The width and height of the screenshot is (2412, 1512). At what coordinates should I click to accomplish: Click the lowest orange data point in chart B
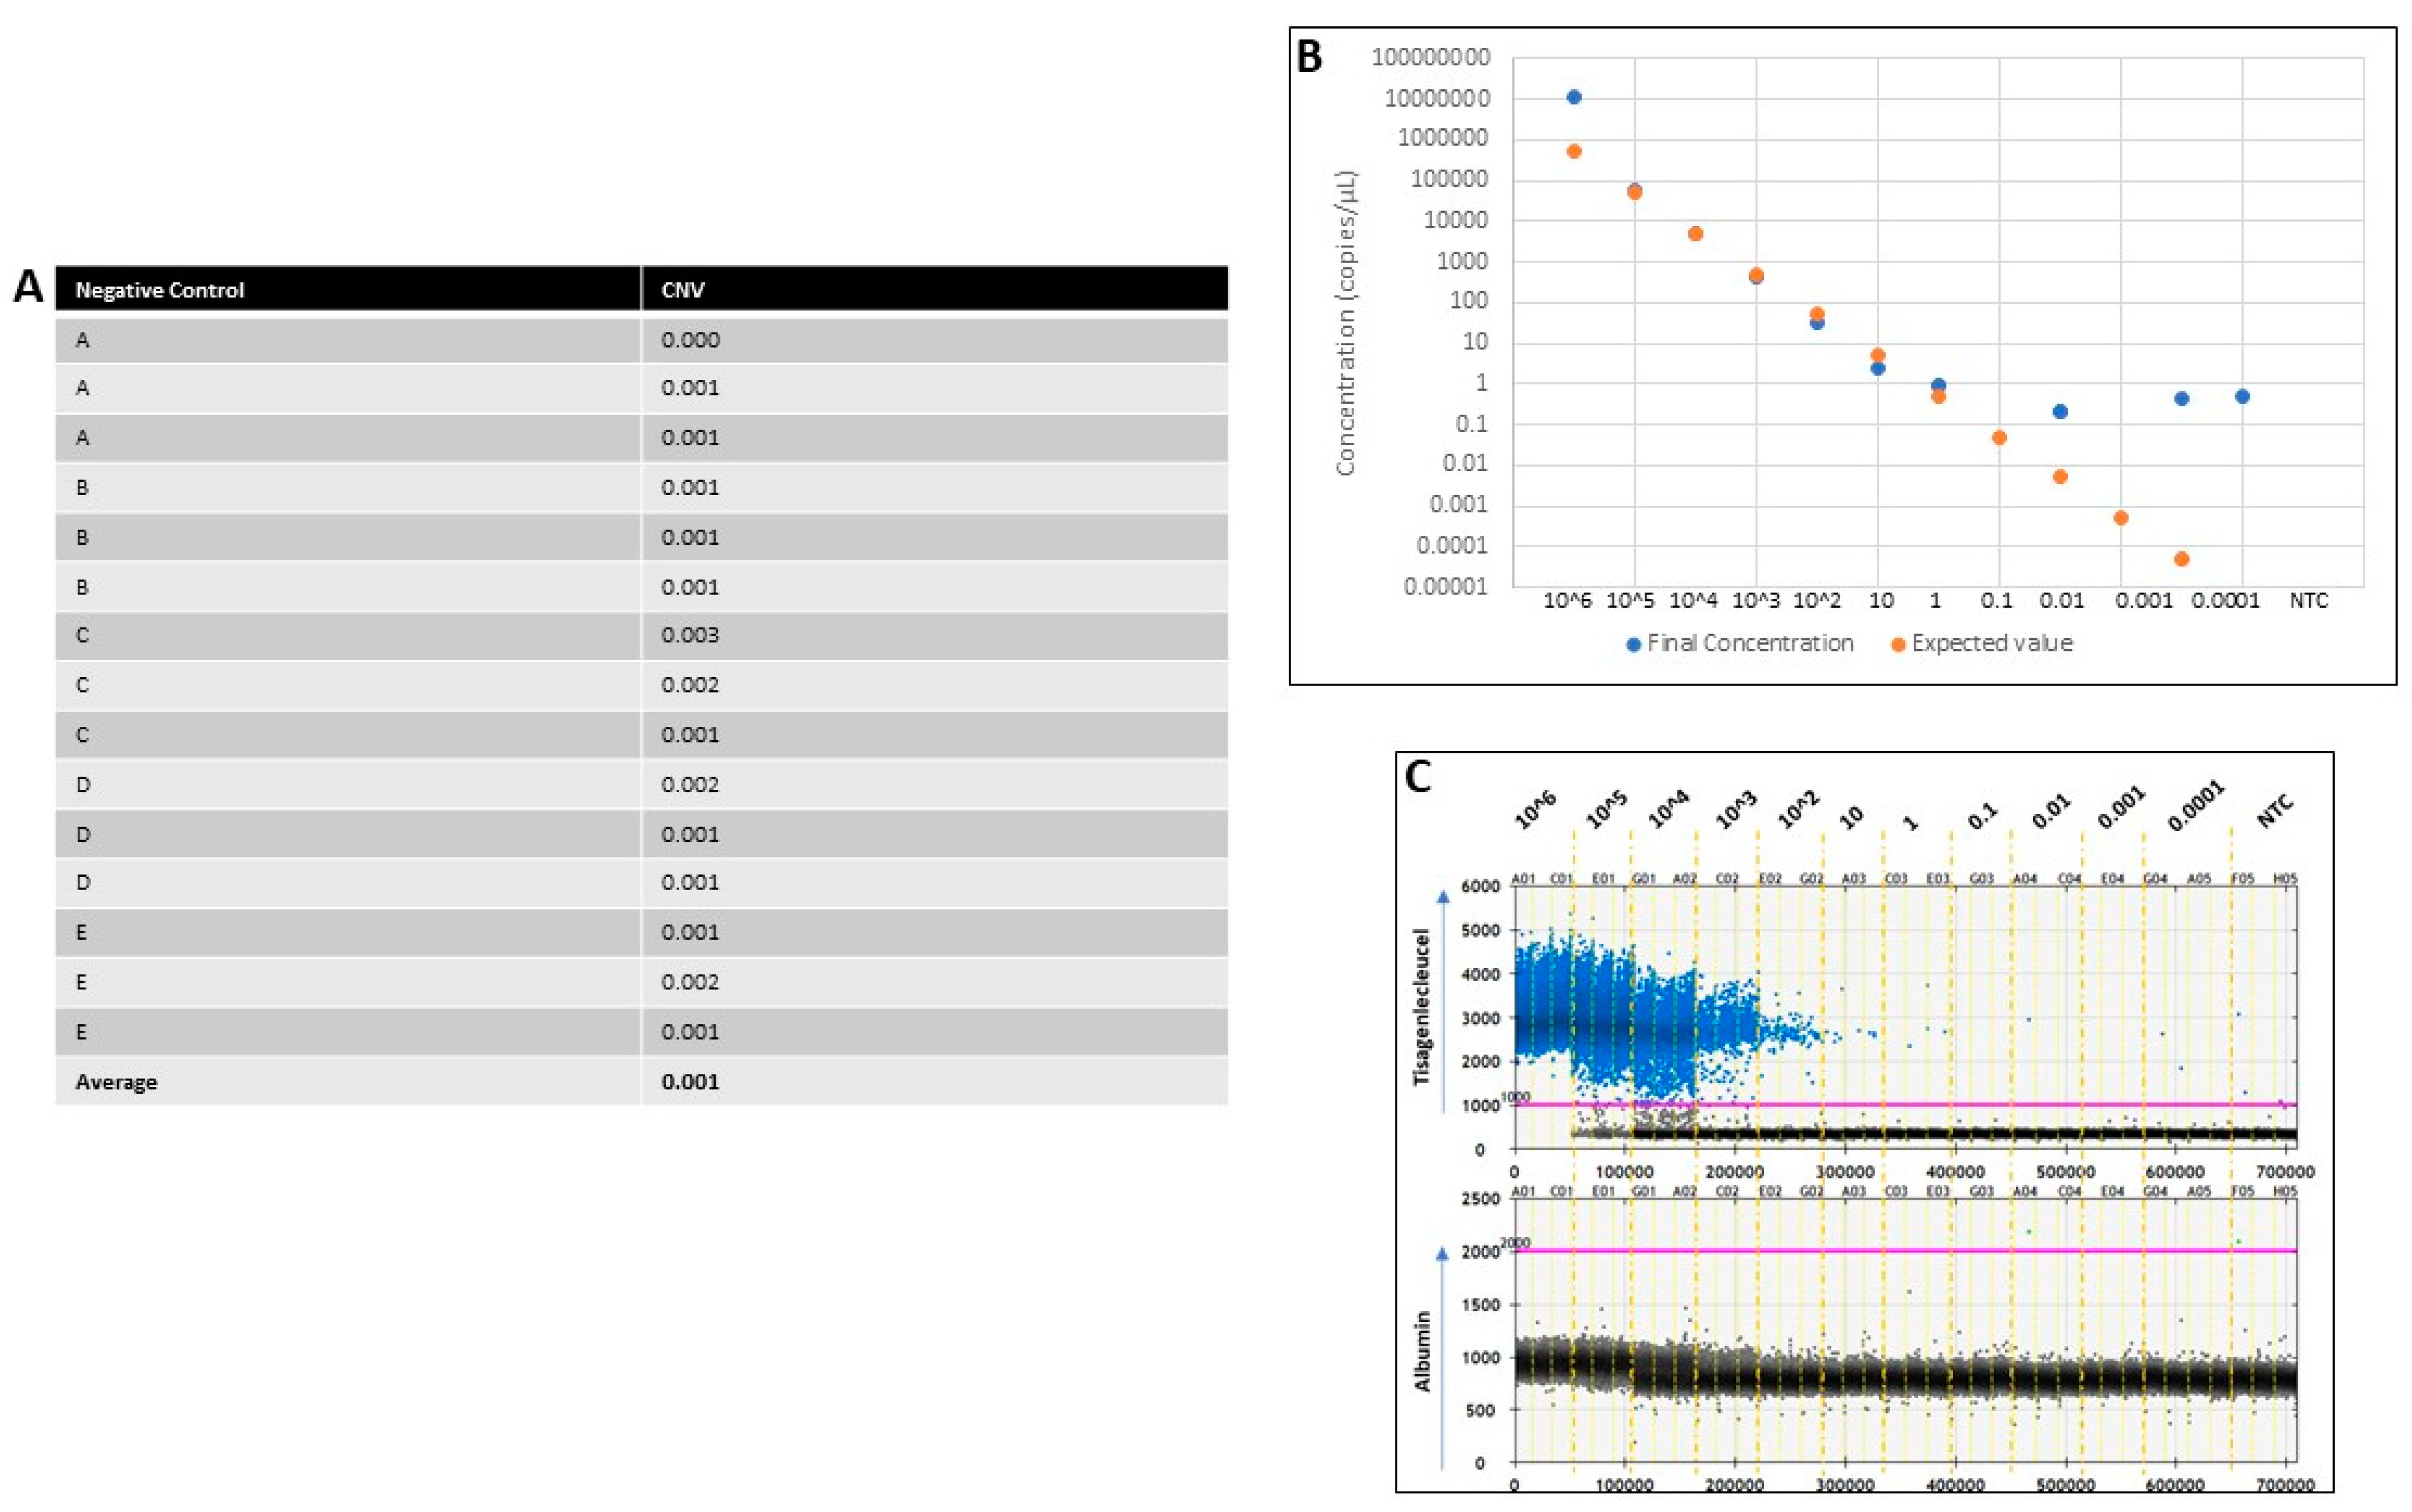coord(2182,559)
